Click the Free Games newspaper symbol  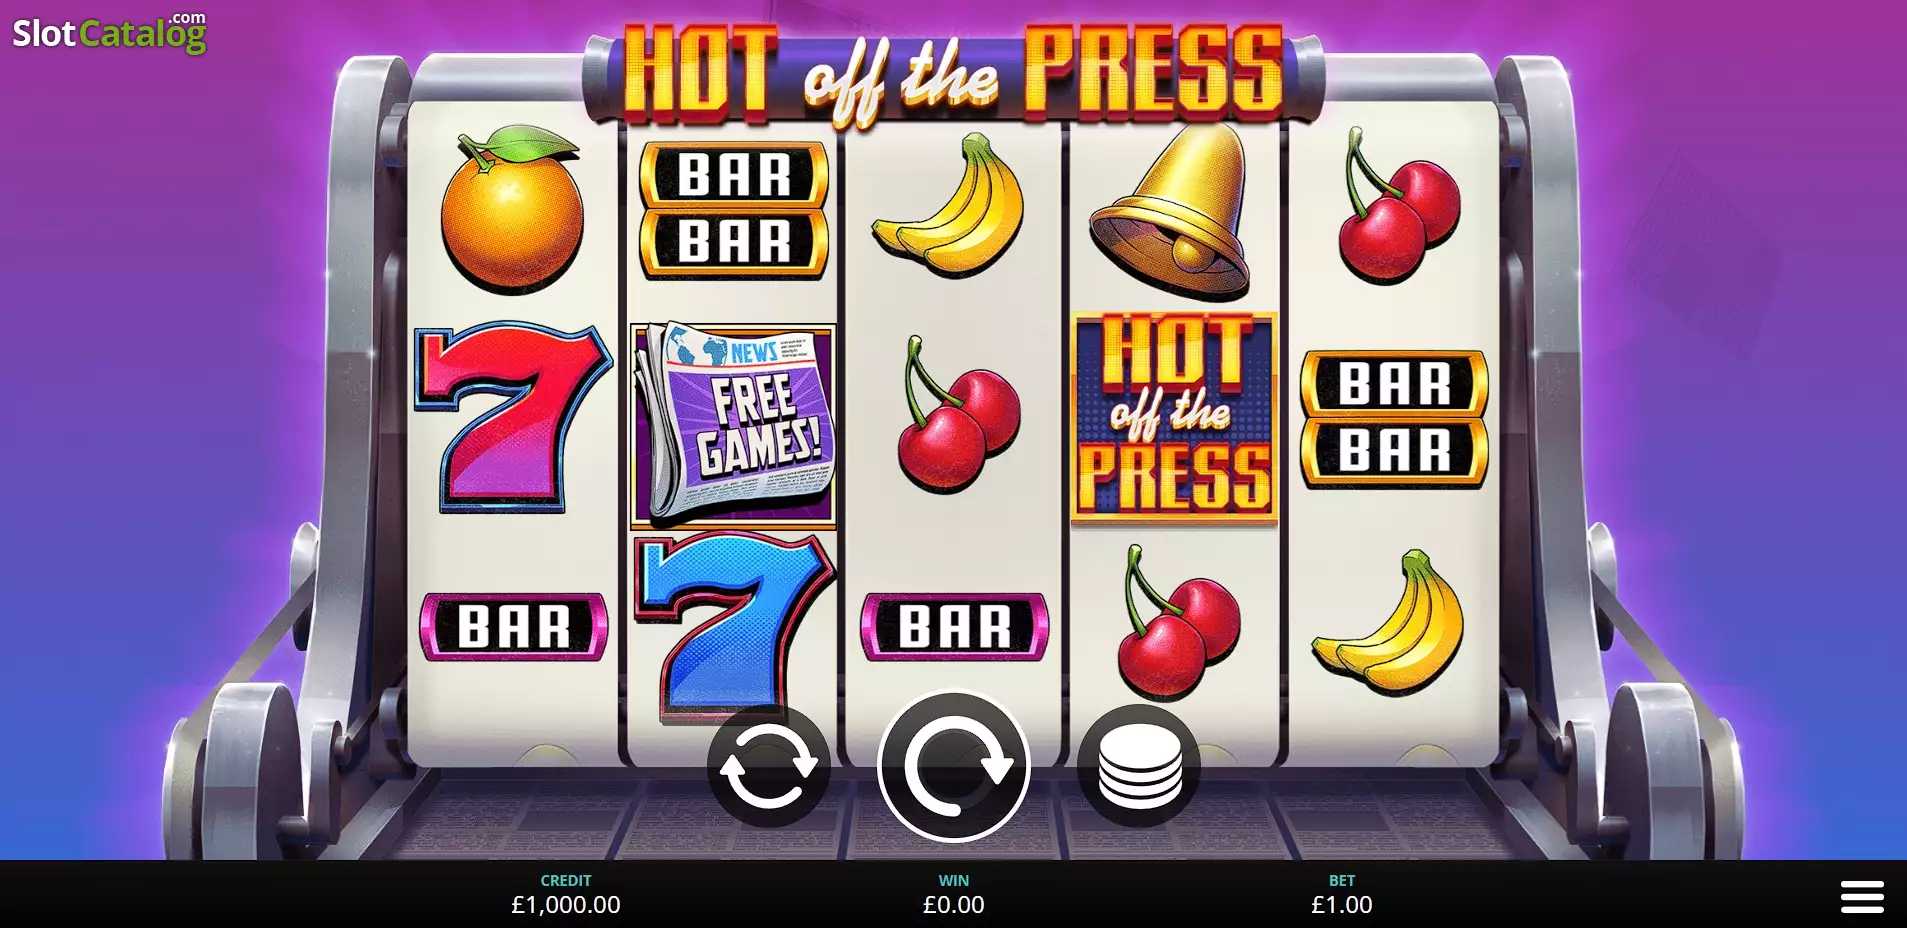click(x=733, y=424)
